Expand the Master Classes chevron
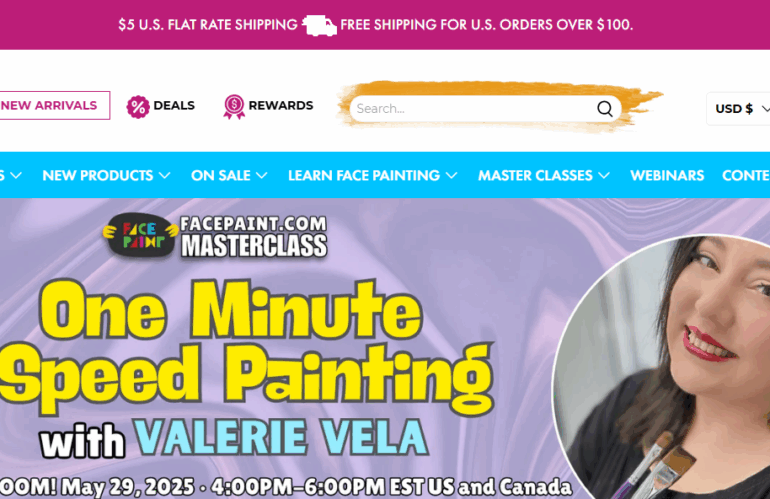The width and height of the screenshot is (770, 499). click(x=604, y=175)
